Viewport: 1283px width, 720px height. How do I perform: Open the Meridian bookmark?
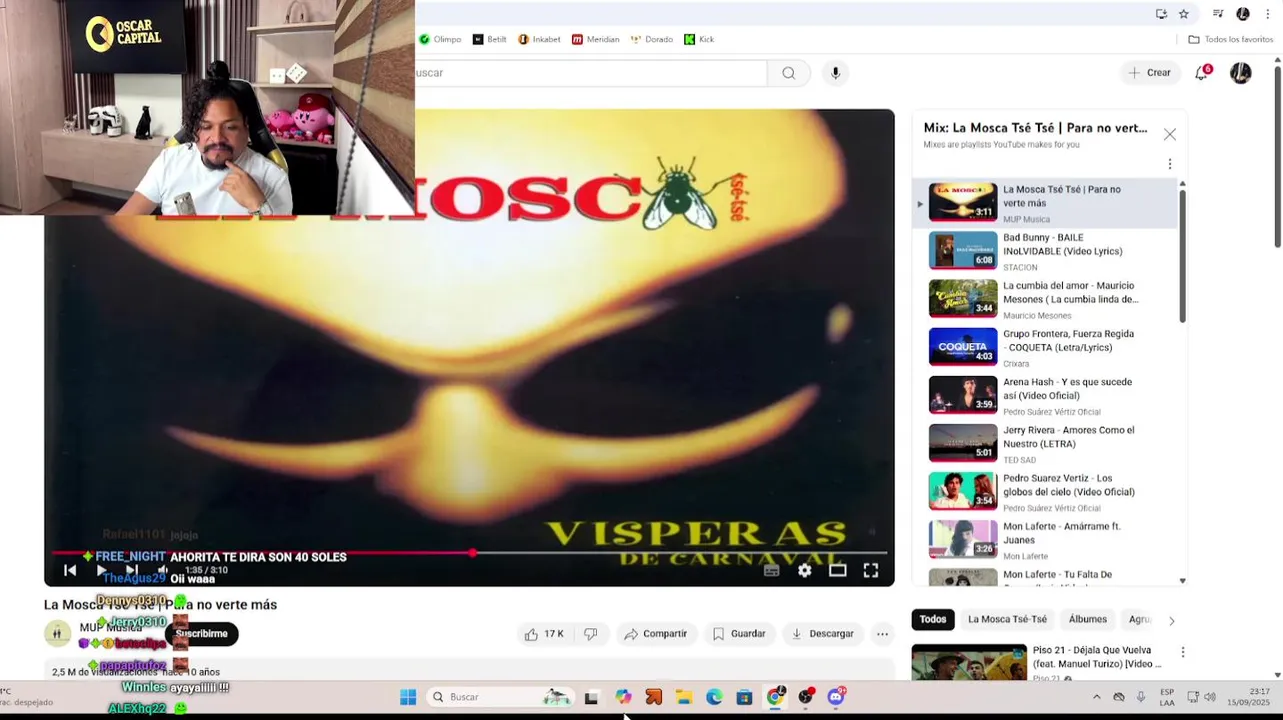(x=596, y=39)
